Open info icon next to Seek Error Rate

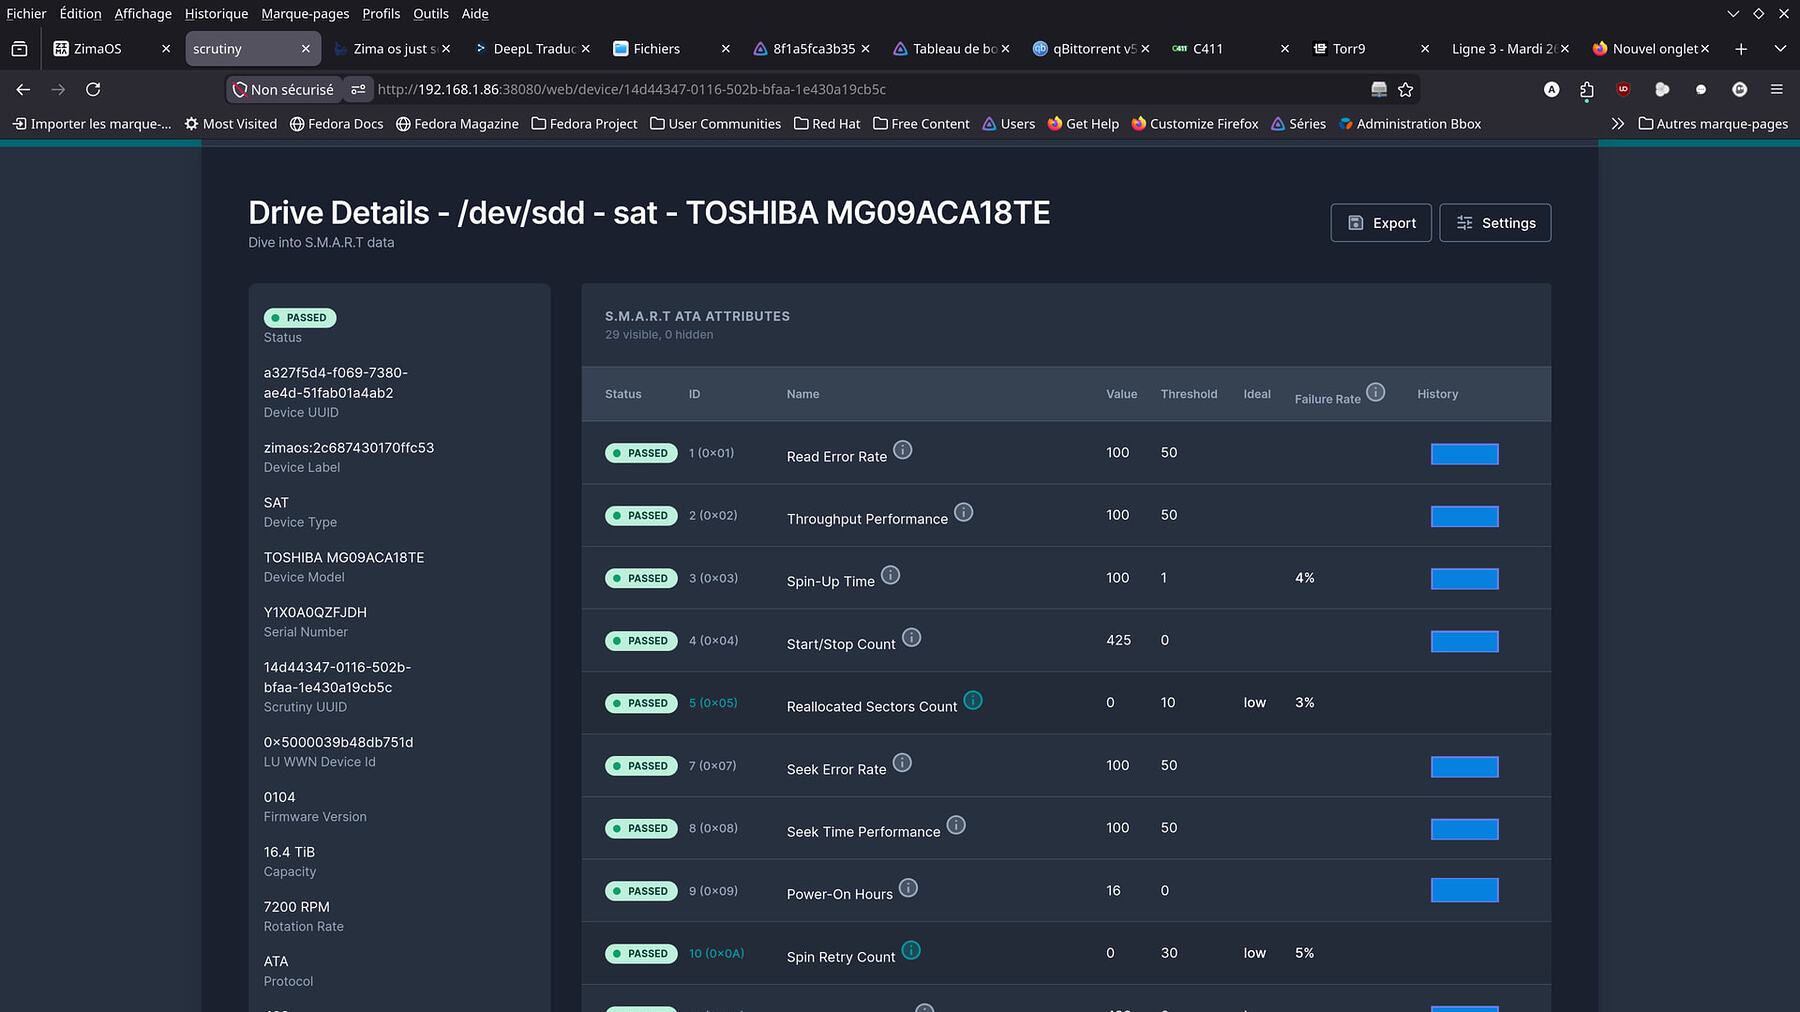tap(902, 763)
